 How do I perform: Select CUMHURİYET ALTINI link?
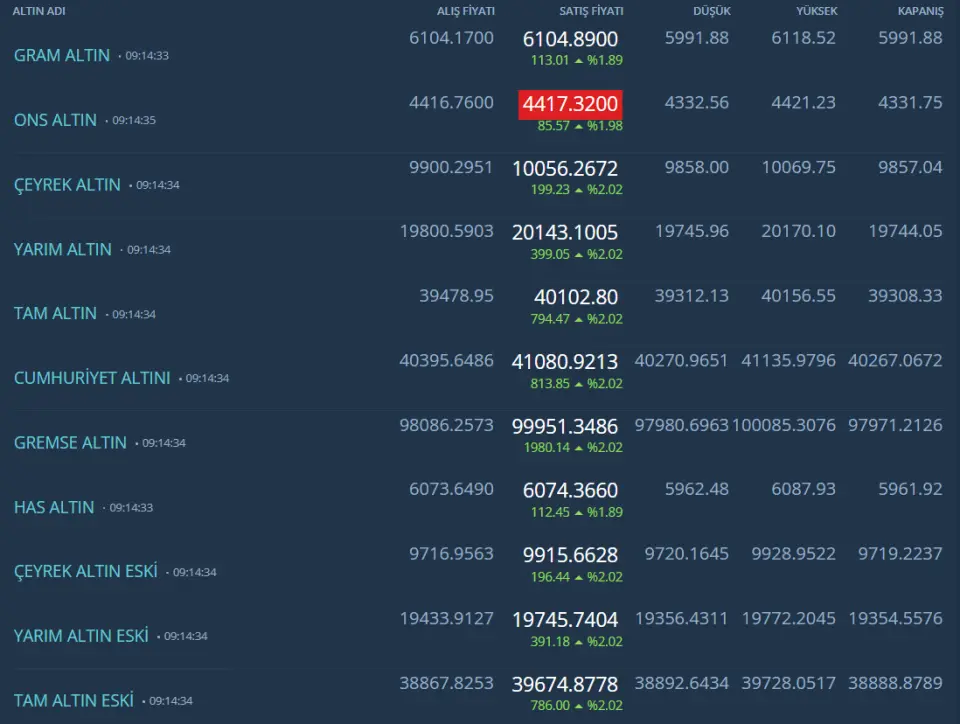[92, 378]
